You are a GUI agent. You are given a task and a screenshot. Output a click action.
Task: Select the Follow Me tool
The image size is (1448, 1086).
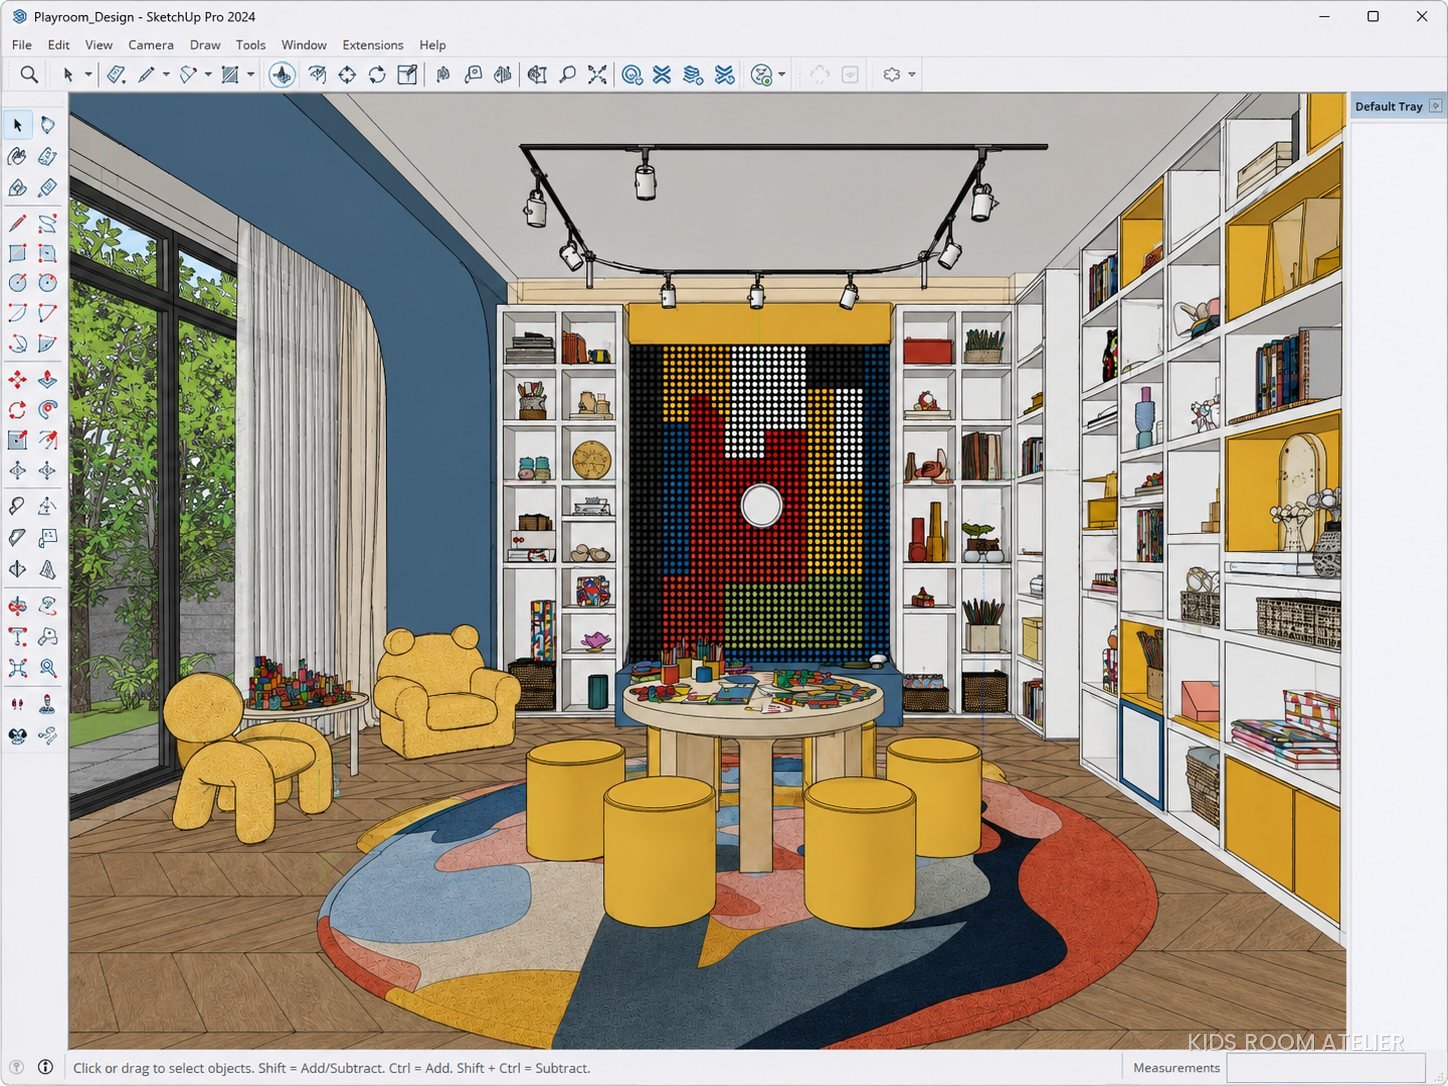pyautogui.click(x=47, y=410)
